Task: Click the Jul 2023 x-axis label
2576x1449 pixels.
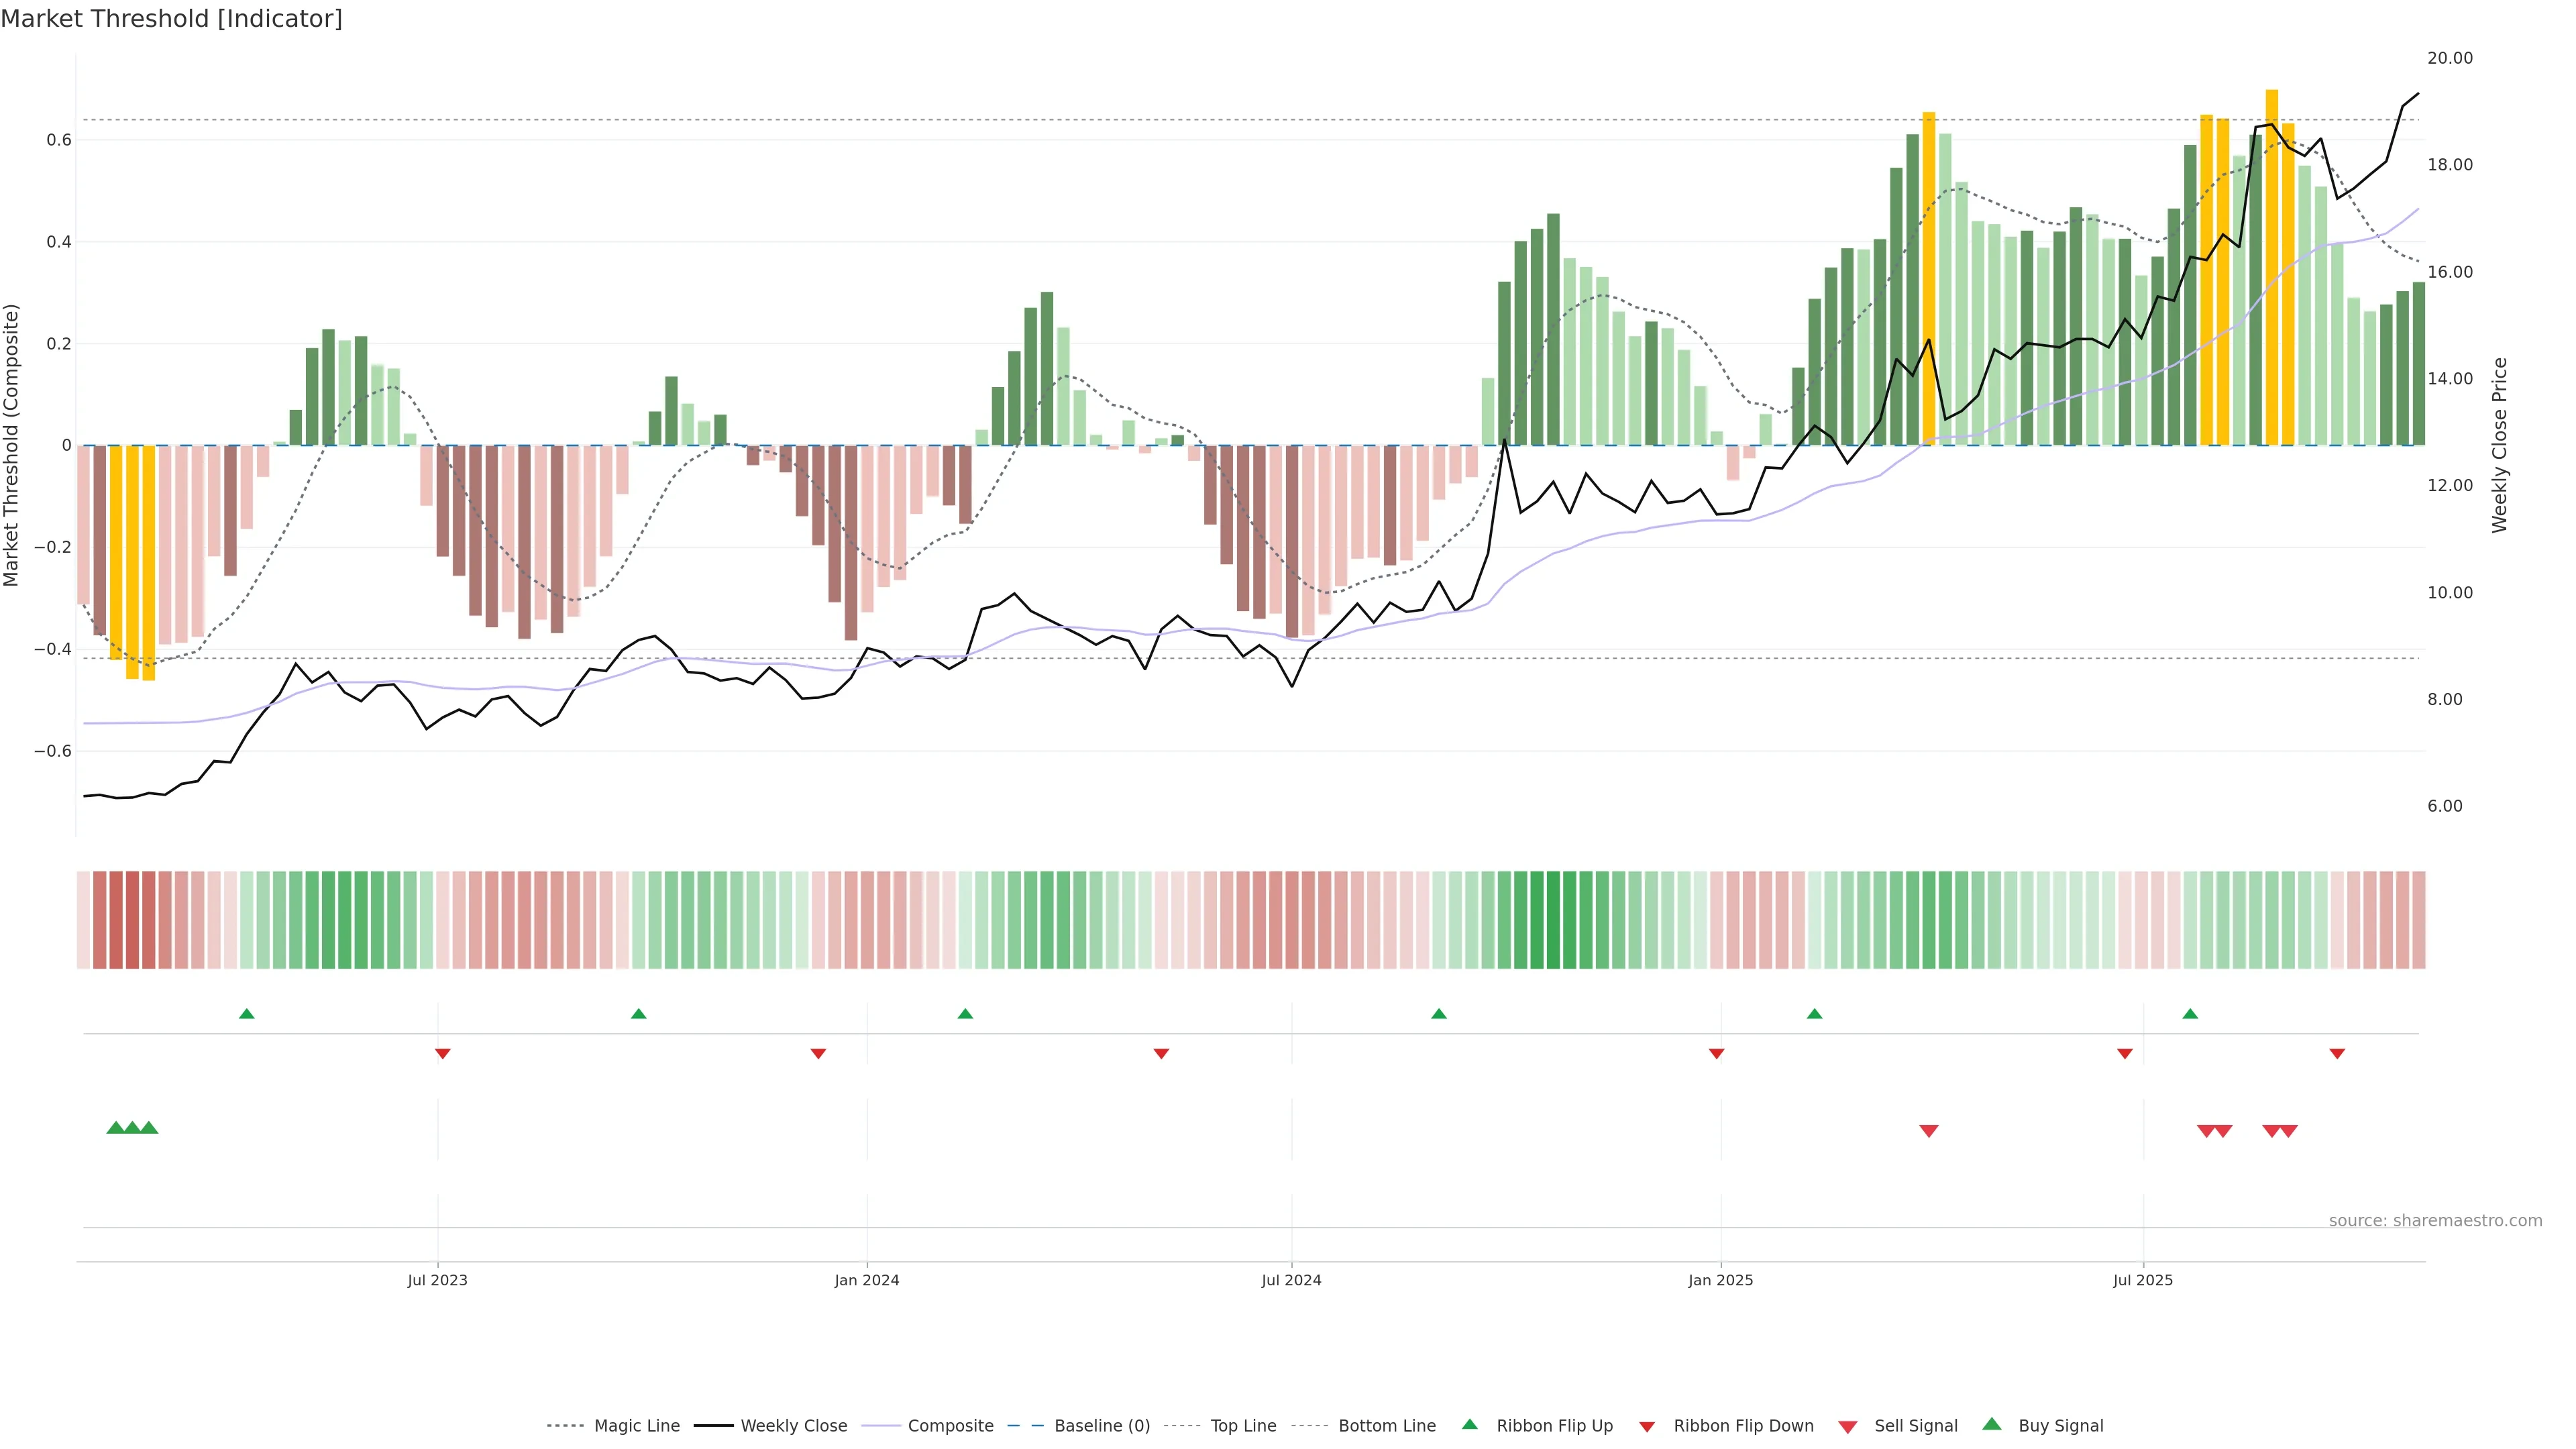Action: pos(437,1280)
